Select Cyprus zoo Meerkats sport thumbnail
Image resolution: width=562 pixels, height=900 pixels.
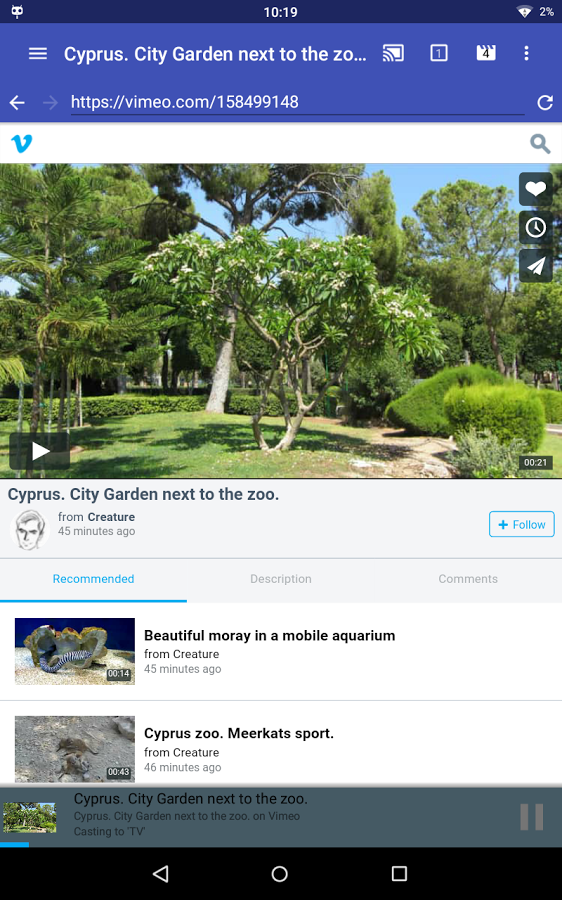pos(75,748)
